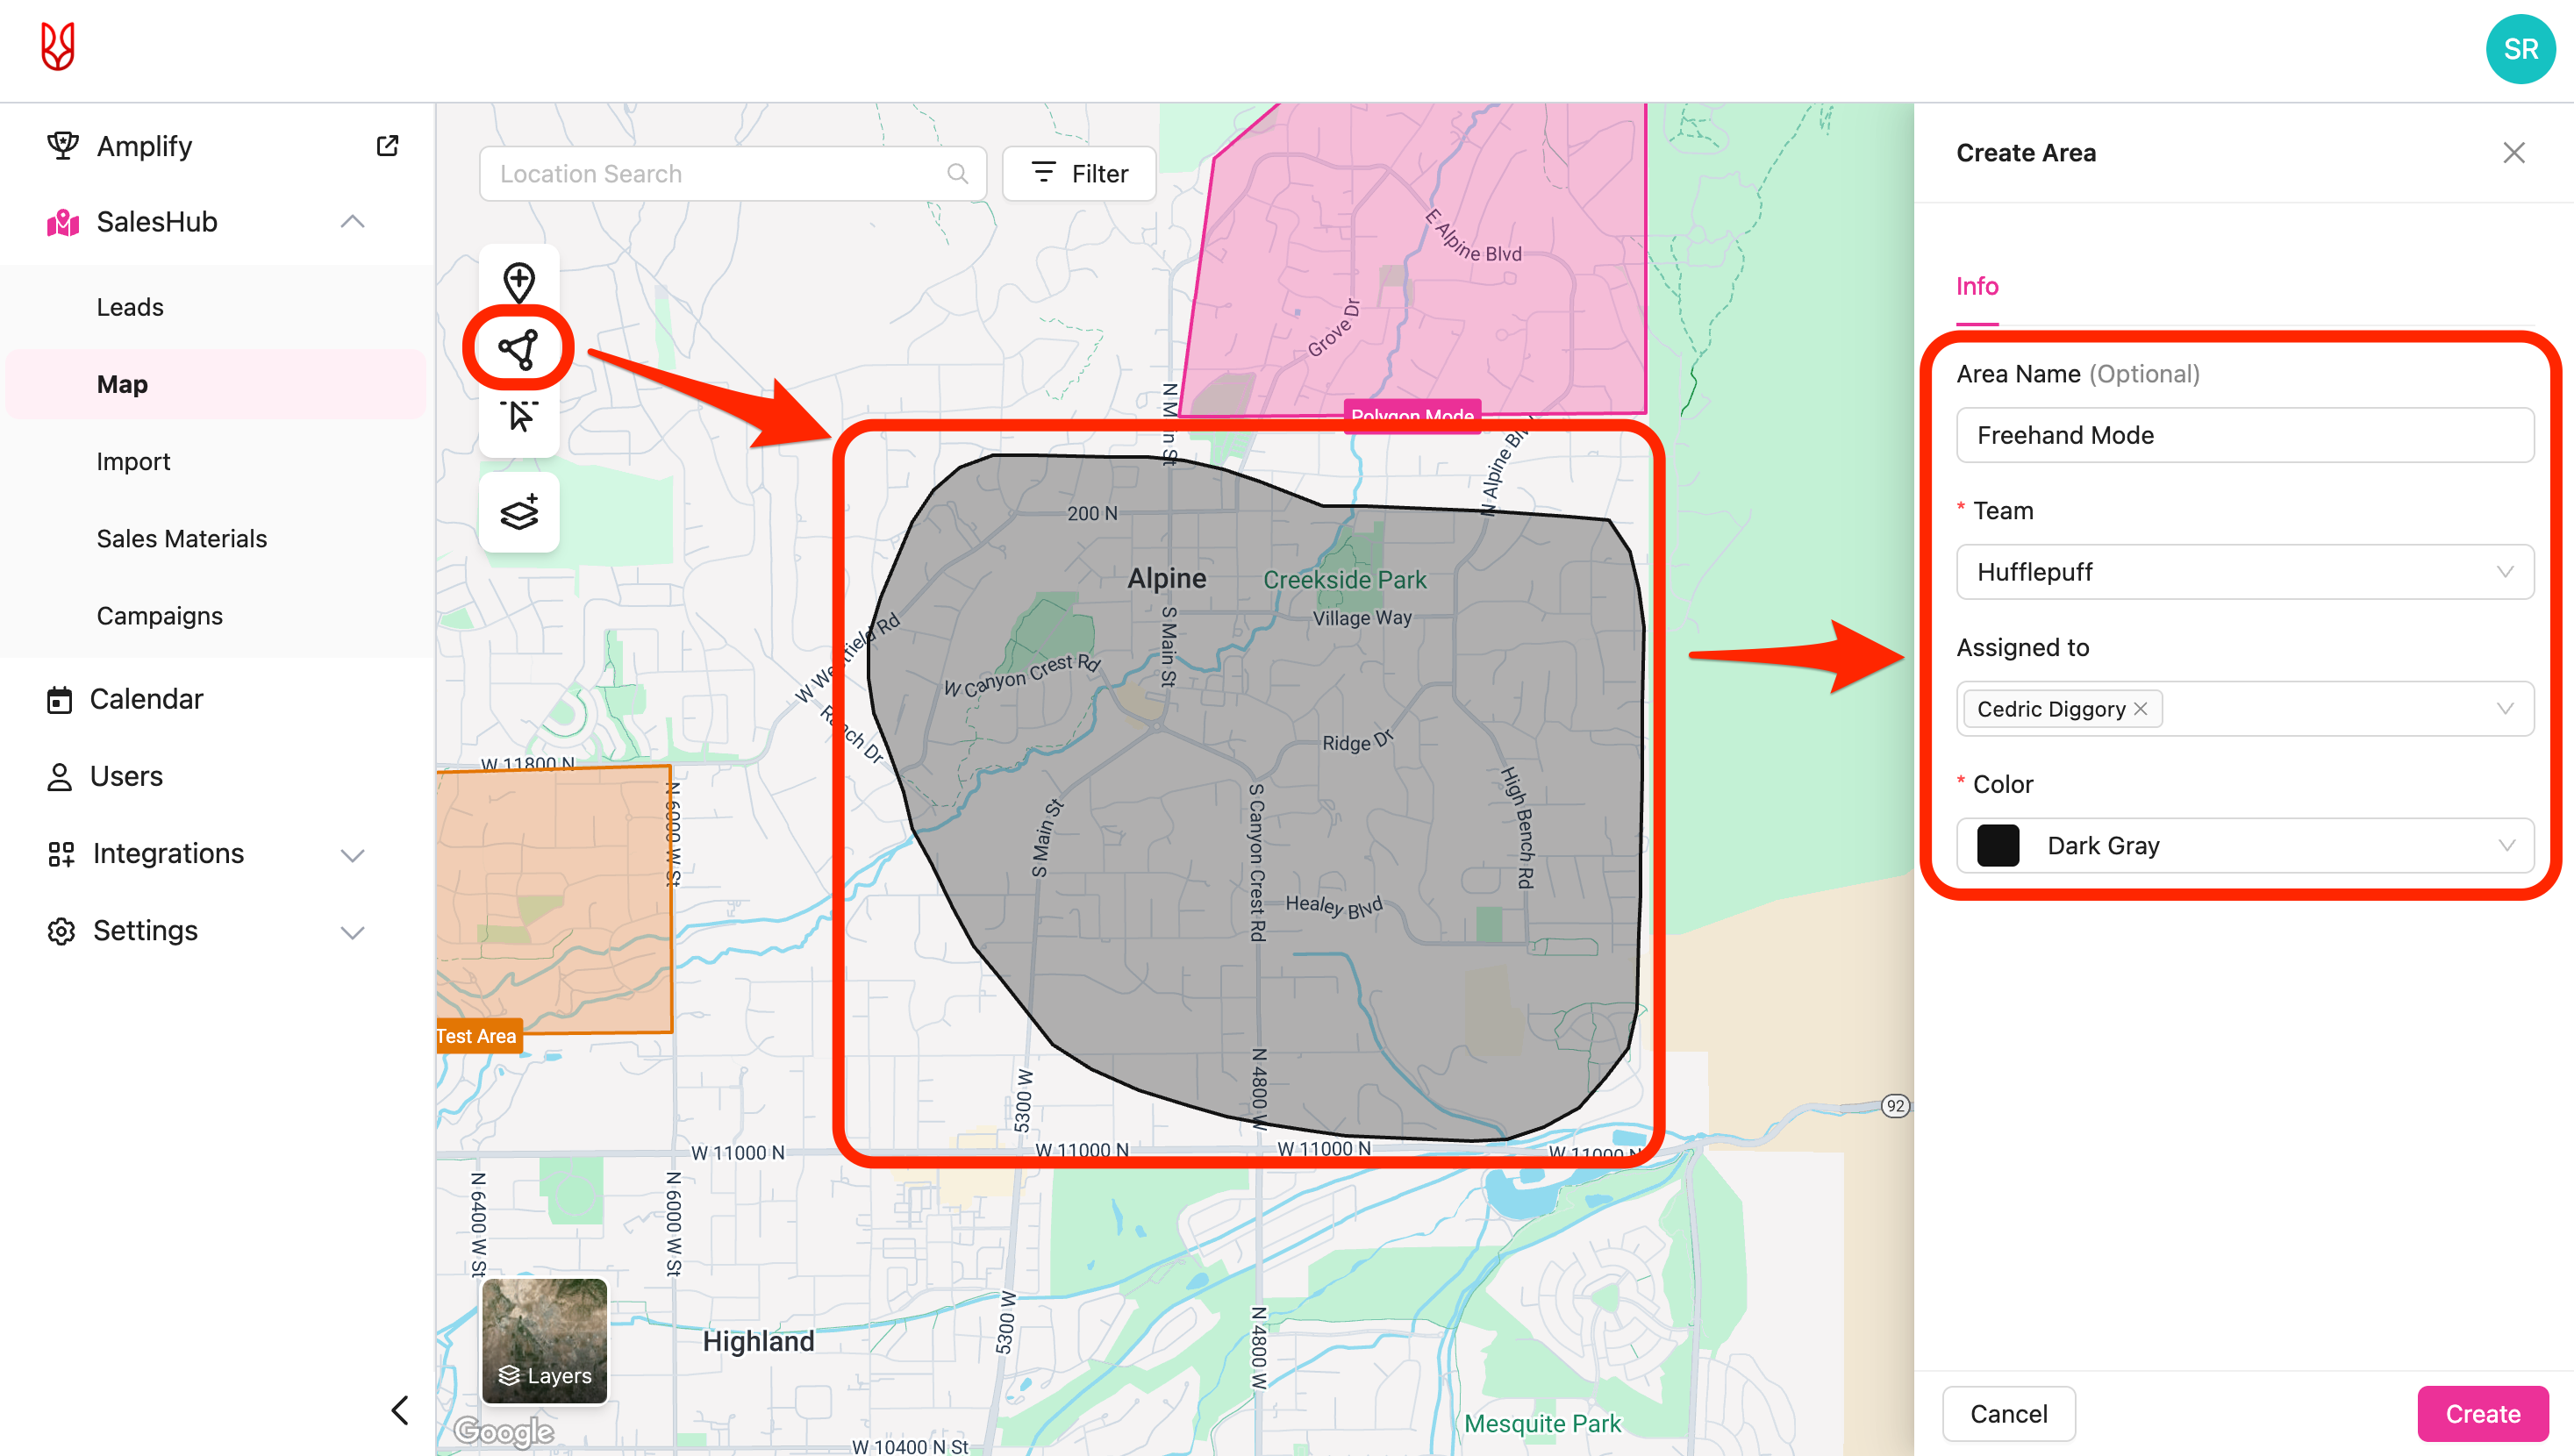This screenshot has width=2574, height=1456.
Task: Click the Layers satellite thumbnail
Action: click(544, 1341)
